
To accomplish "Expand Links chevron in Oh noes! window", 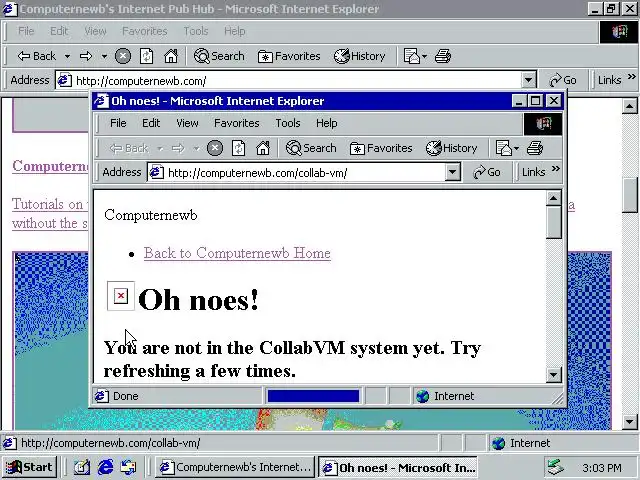I will click(556, 169).
